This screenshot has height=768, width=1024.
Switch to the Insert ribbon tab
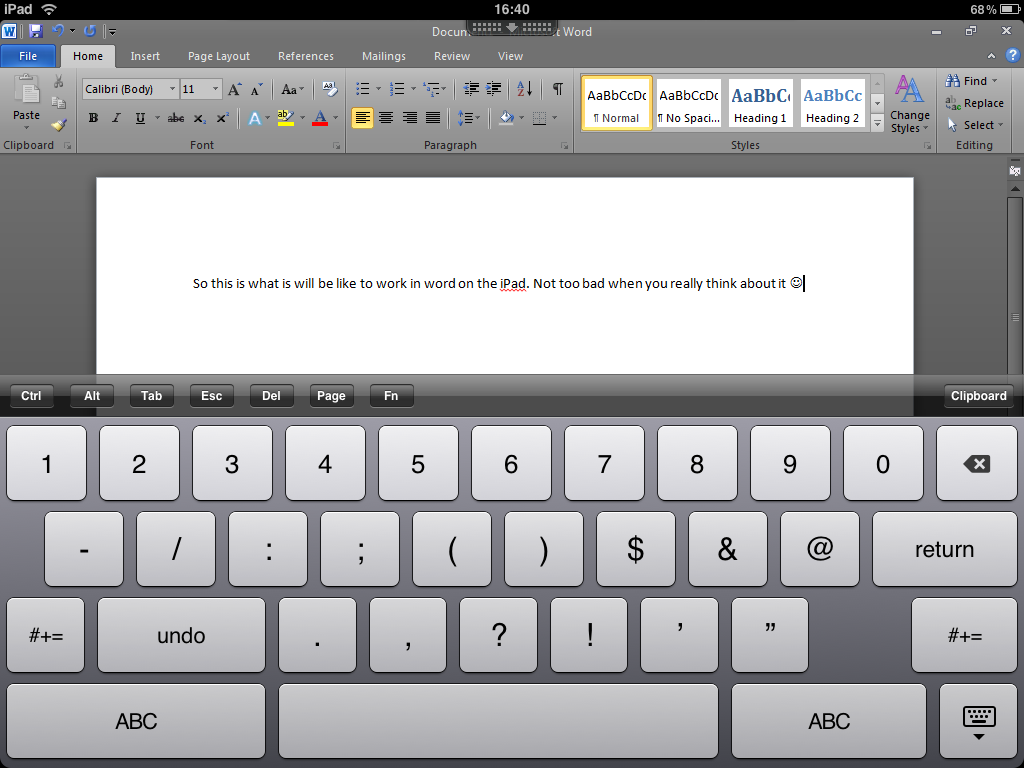145,56
